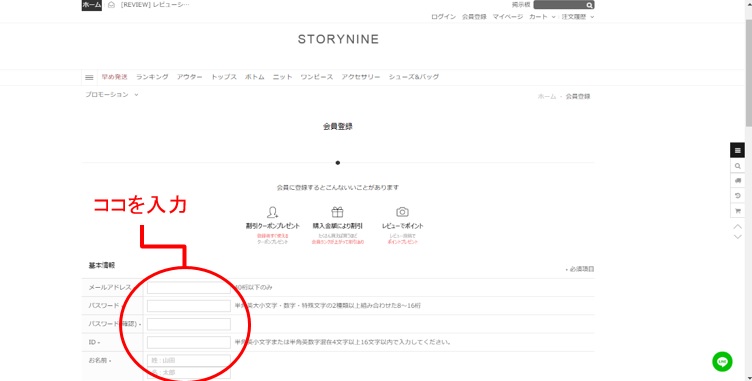This screenshot has width=752, height=381.
Task: Open the シューズ&バッグ category
Action: pos(413,77)
